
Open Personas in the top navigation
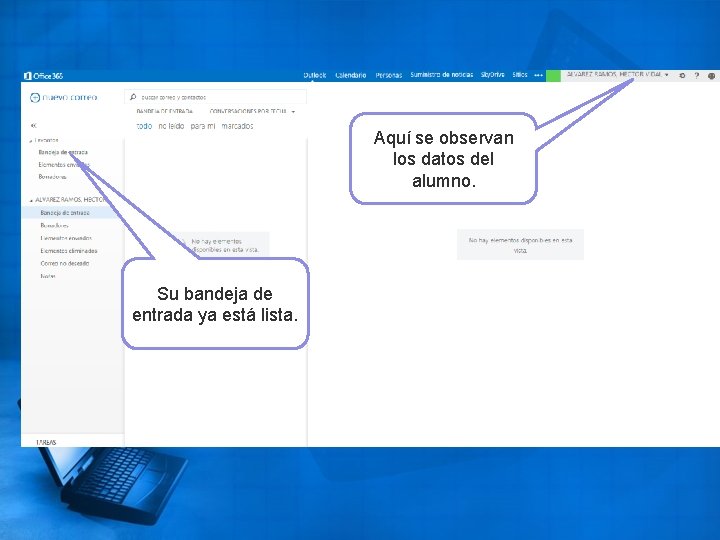(x=388, y=75)
